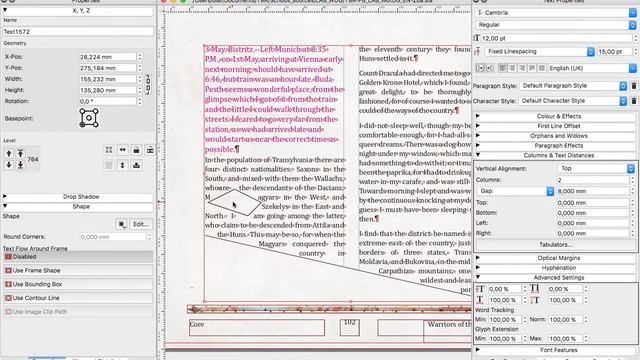The width and height of the screenshot is (640, 360).
Task: Flip the item horizontally
Action: (x=122, y=150)
